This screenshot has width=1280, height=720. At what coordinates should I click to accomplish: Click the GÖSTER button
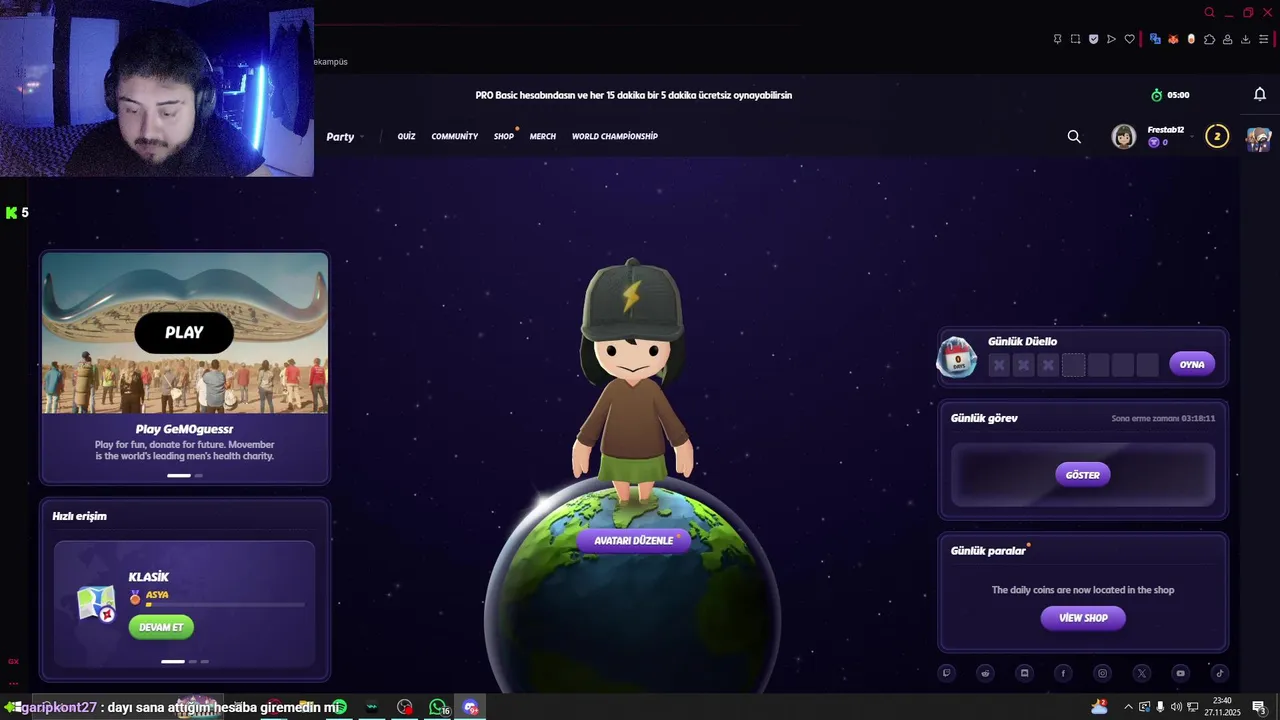point(1083,475)
